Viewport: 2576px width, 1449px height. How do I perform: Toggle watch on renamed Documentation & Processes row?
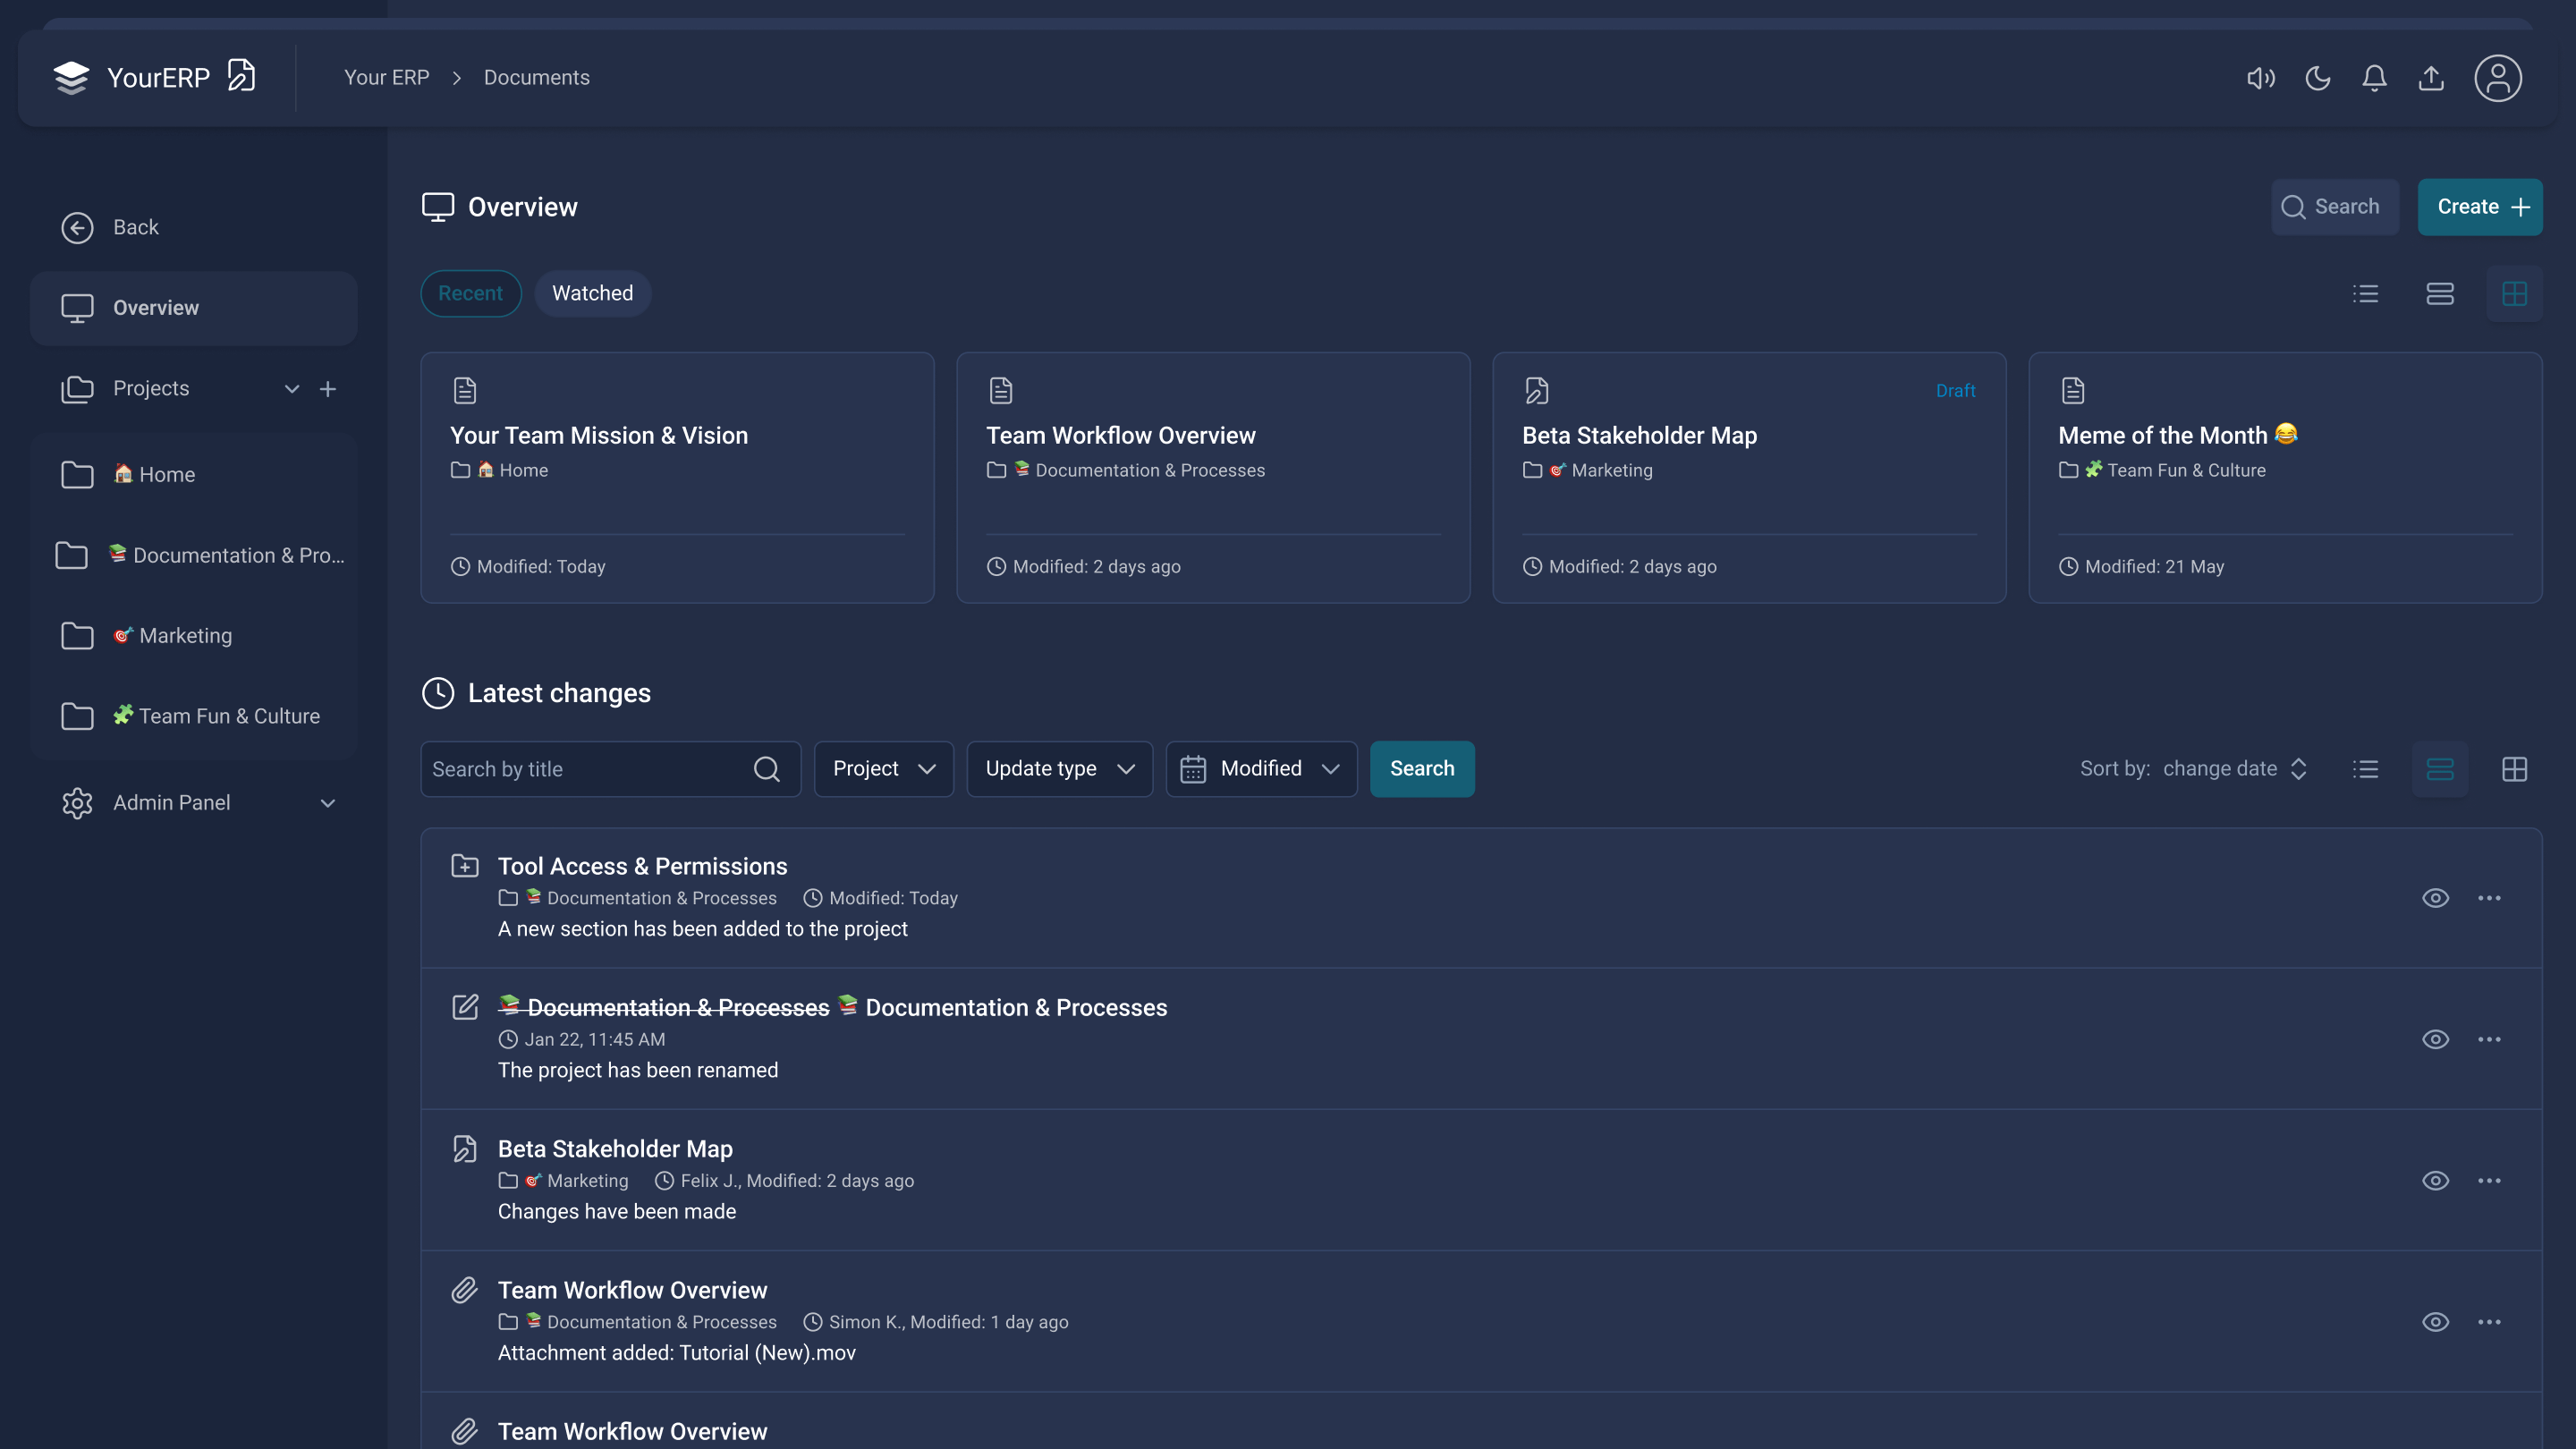(x=2435, y=1039)
